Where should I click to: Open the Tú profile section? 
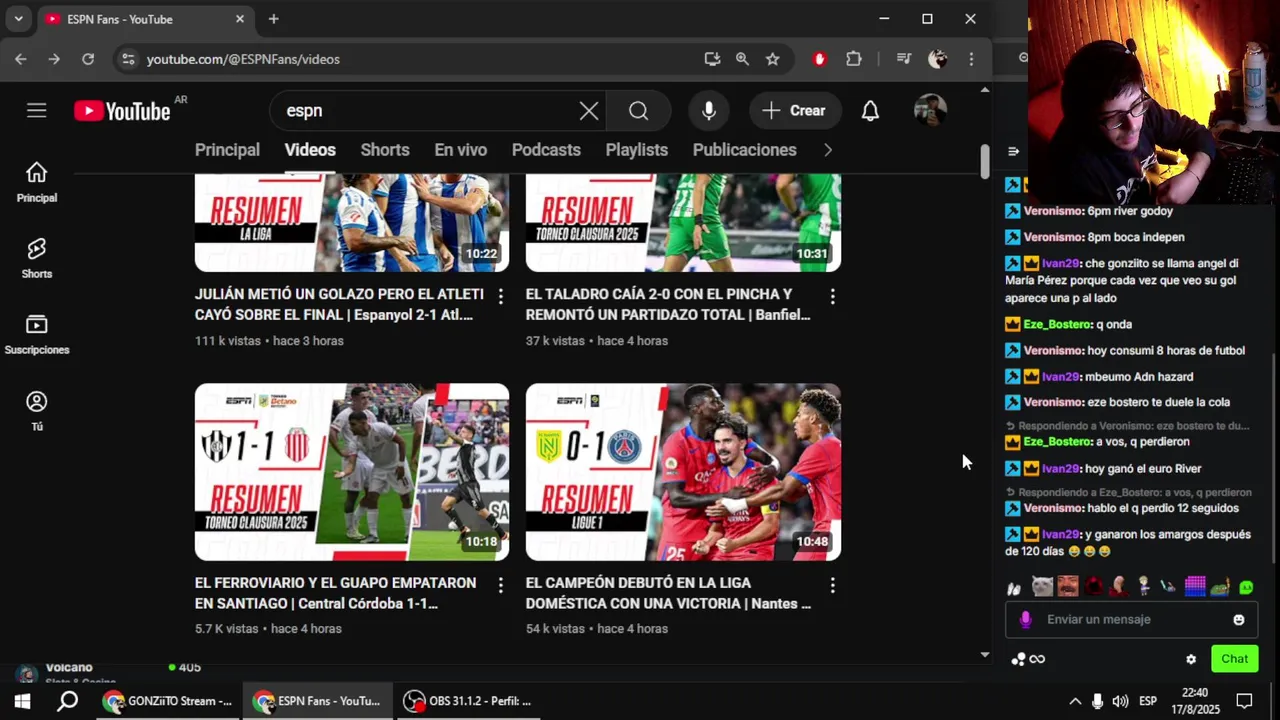click(x=37, y=411)
